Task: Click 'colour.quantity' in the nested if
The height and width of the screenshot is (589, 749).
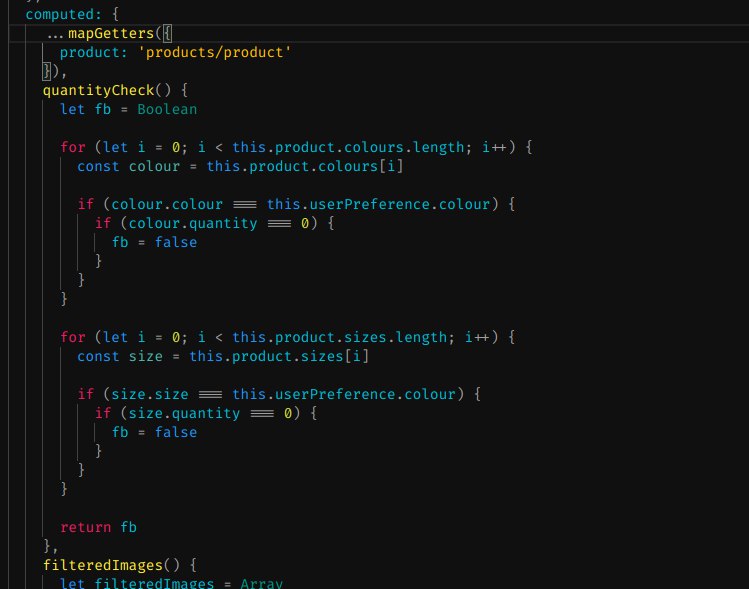Action: click(x=193, y=223)
